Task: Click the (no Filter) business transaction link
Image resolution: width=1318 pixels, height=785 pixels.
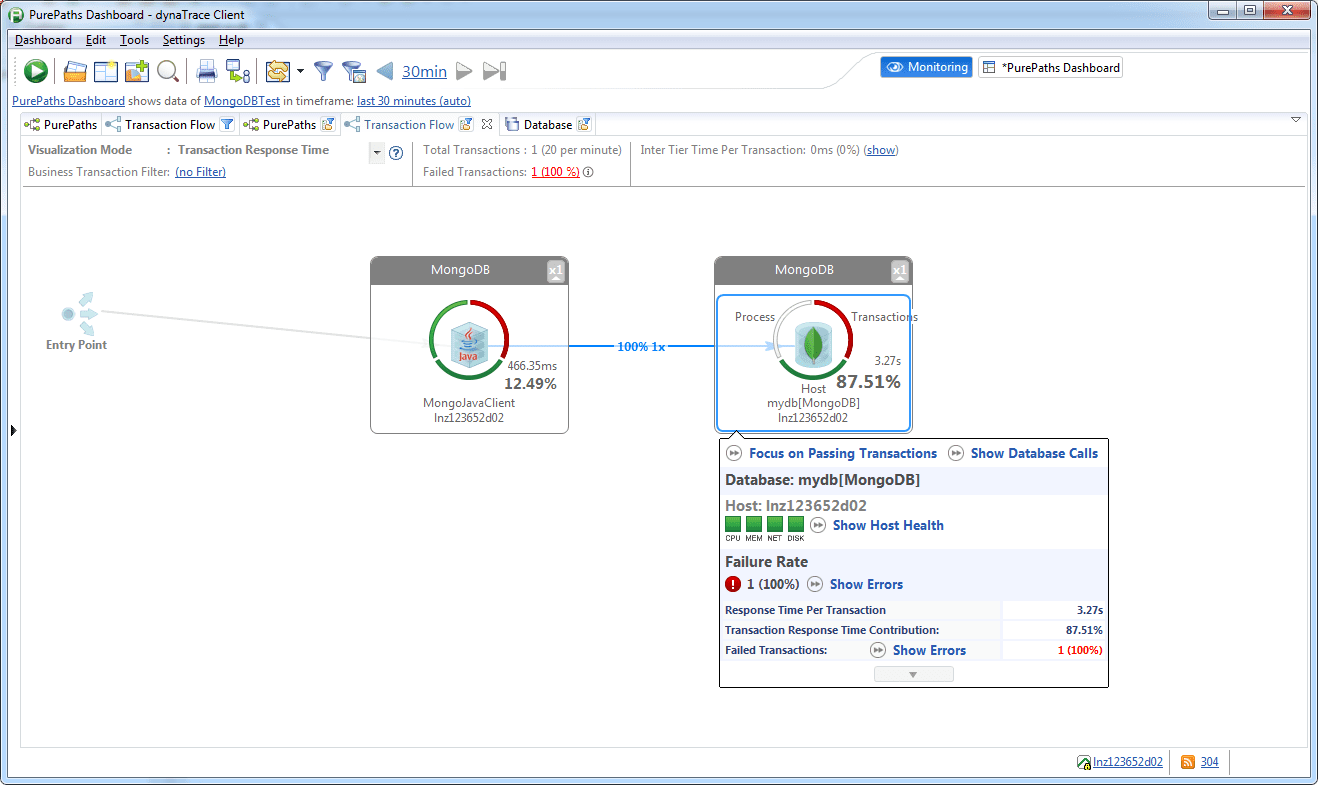Action: tap(200, 172)
